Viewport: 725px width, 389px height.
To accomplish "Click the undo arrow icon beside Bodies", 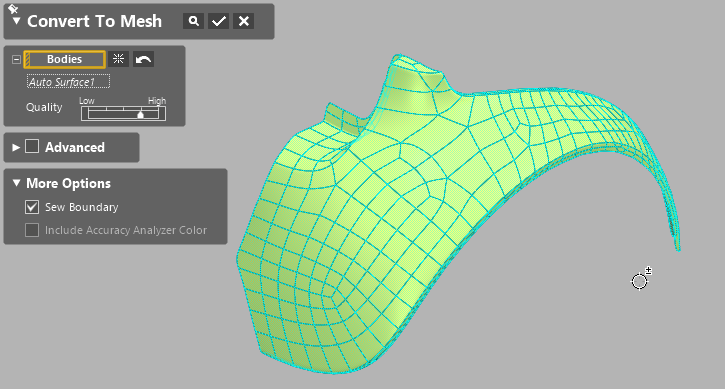I will (143, 59).
